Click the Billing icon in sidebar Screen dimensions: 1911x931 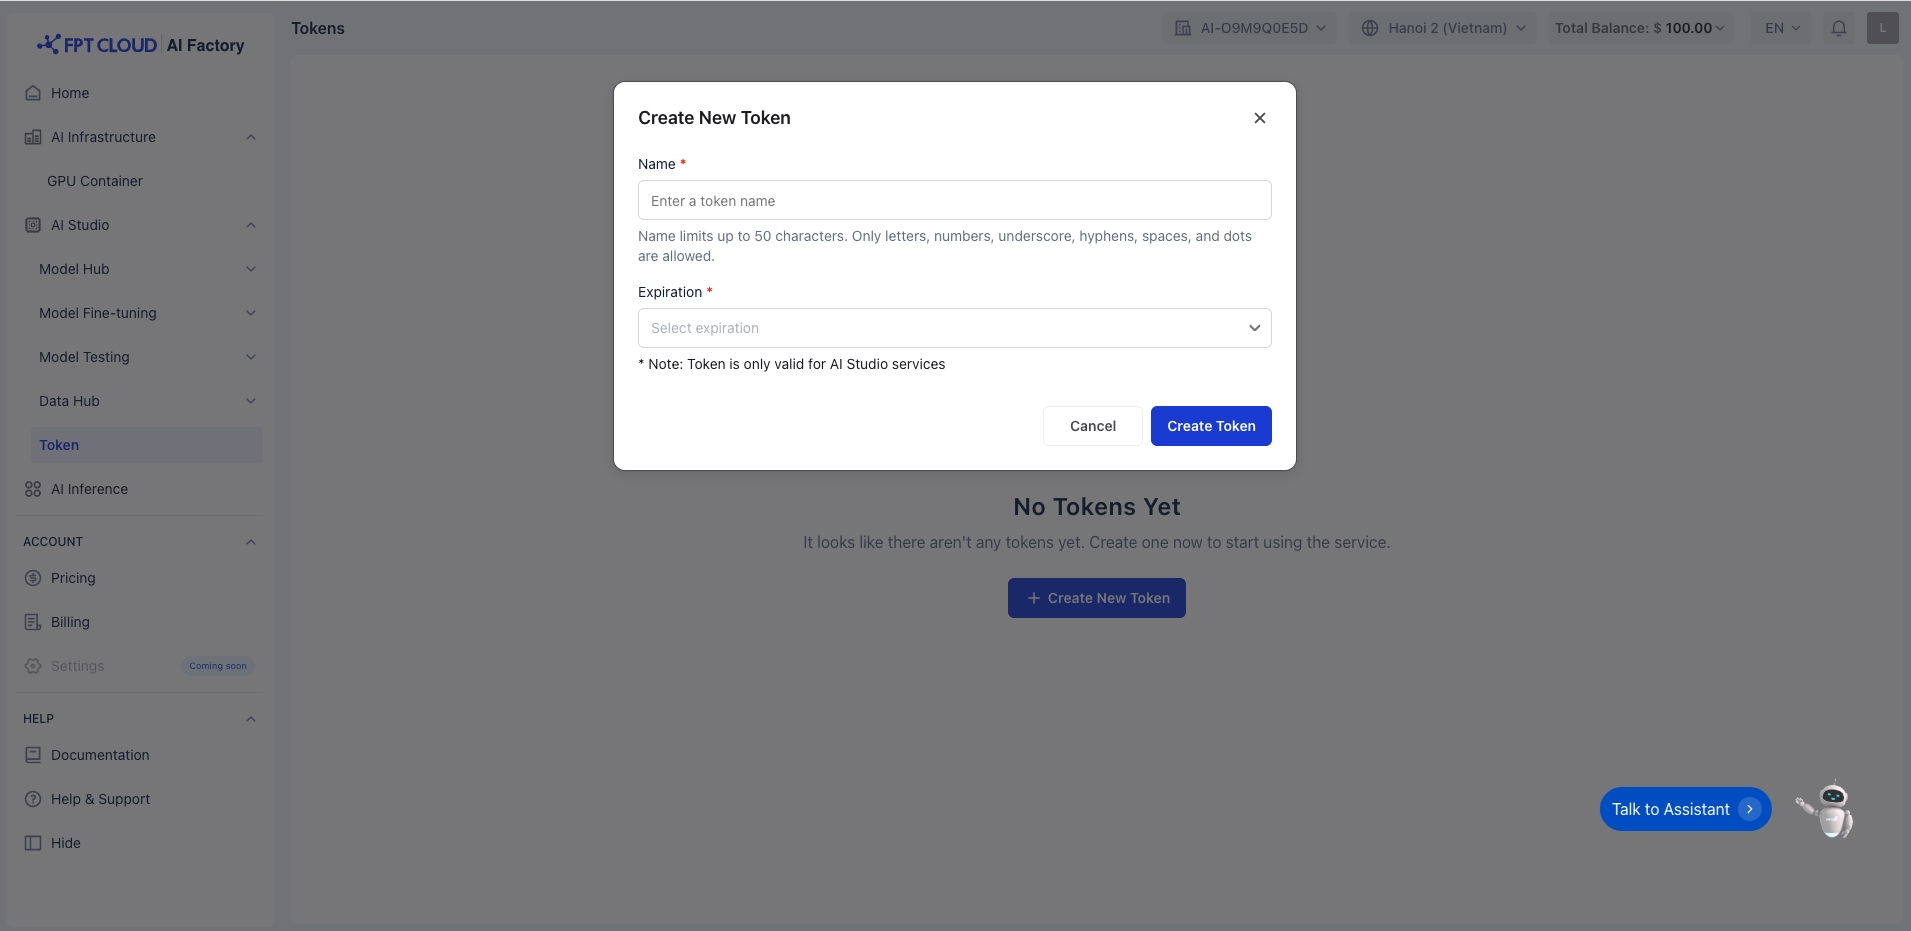(x=33, y=622)
